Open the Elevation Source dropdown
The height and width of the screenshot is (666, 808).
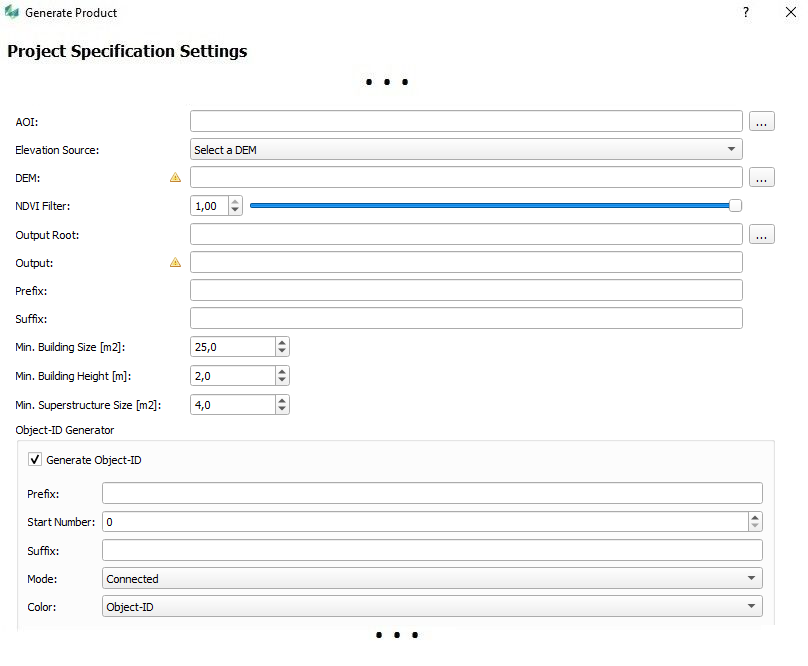click(466, 150)
